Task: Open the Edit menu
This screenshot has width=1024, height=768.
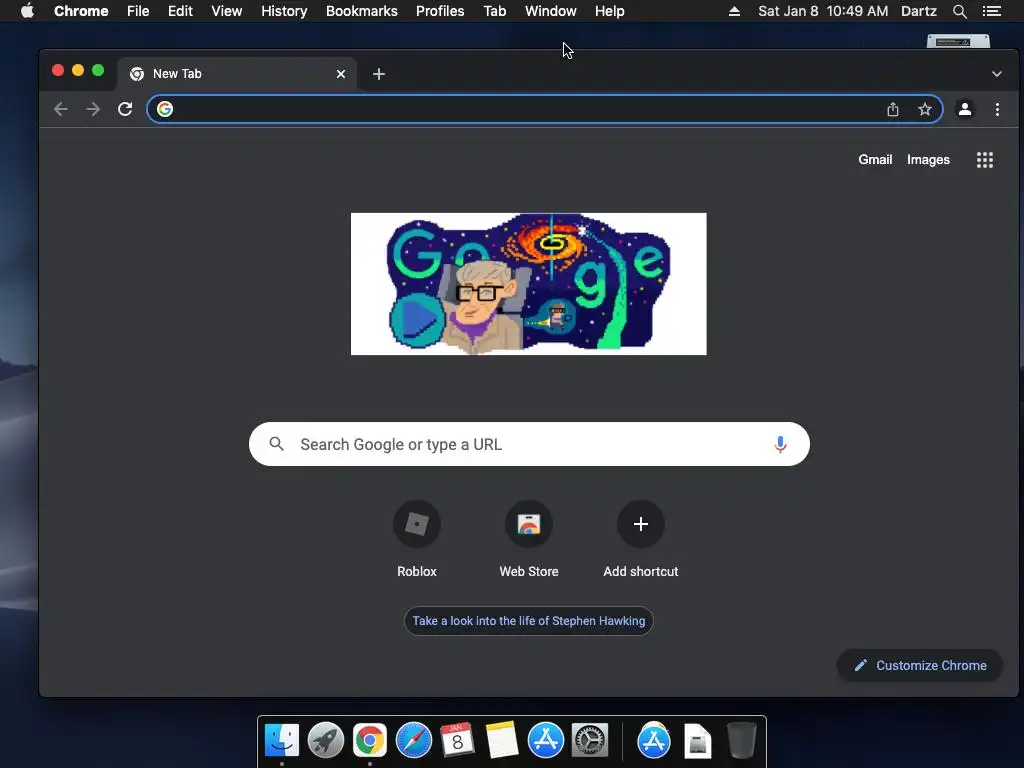Action: 180,11
